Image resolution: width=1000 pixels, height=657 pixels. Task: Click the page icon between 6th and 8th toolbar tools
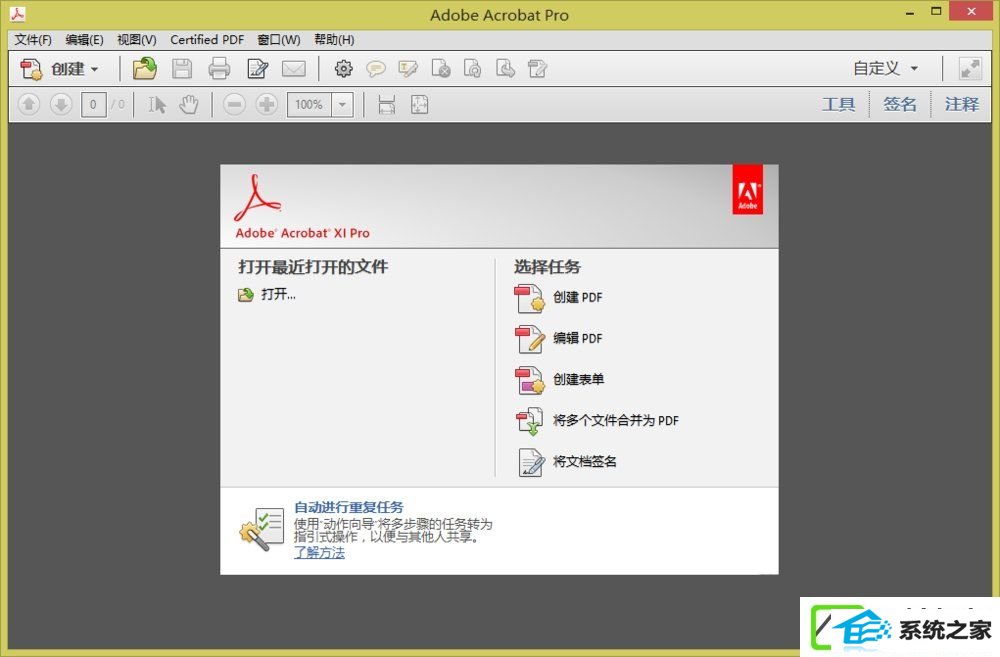click(473, 68)
